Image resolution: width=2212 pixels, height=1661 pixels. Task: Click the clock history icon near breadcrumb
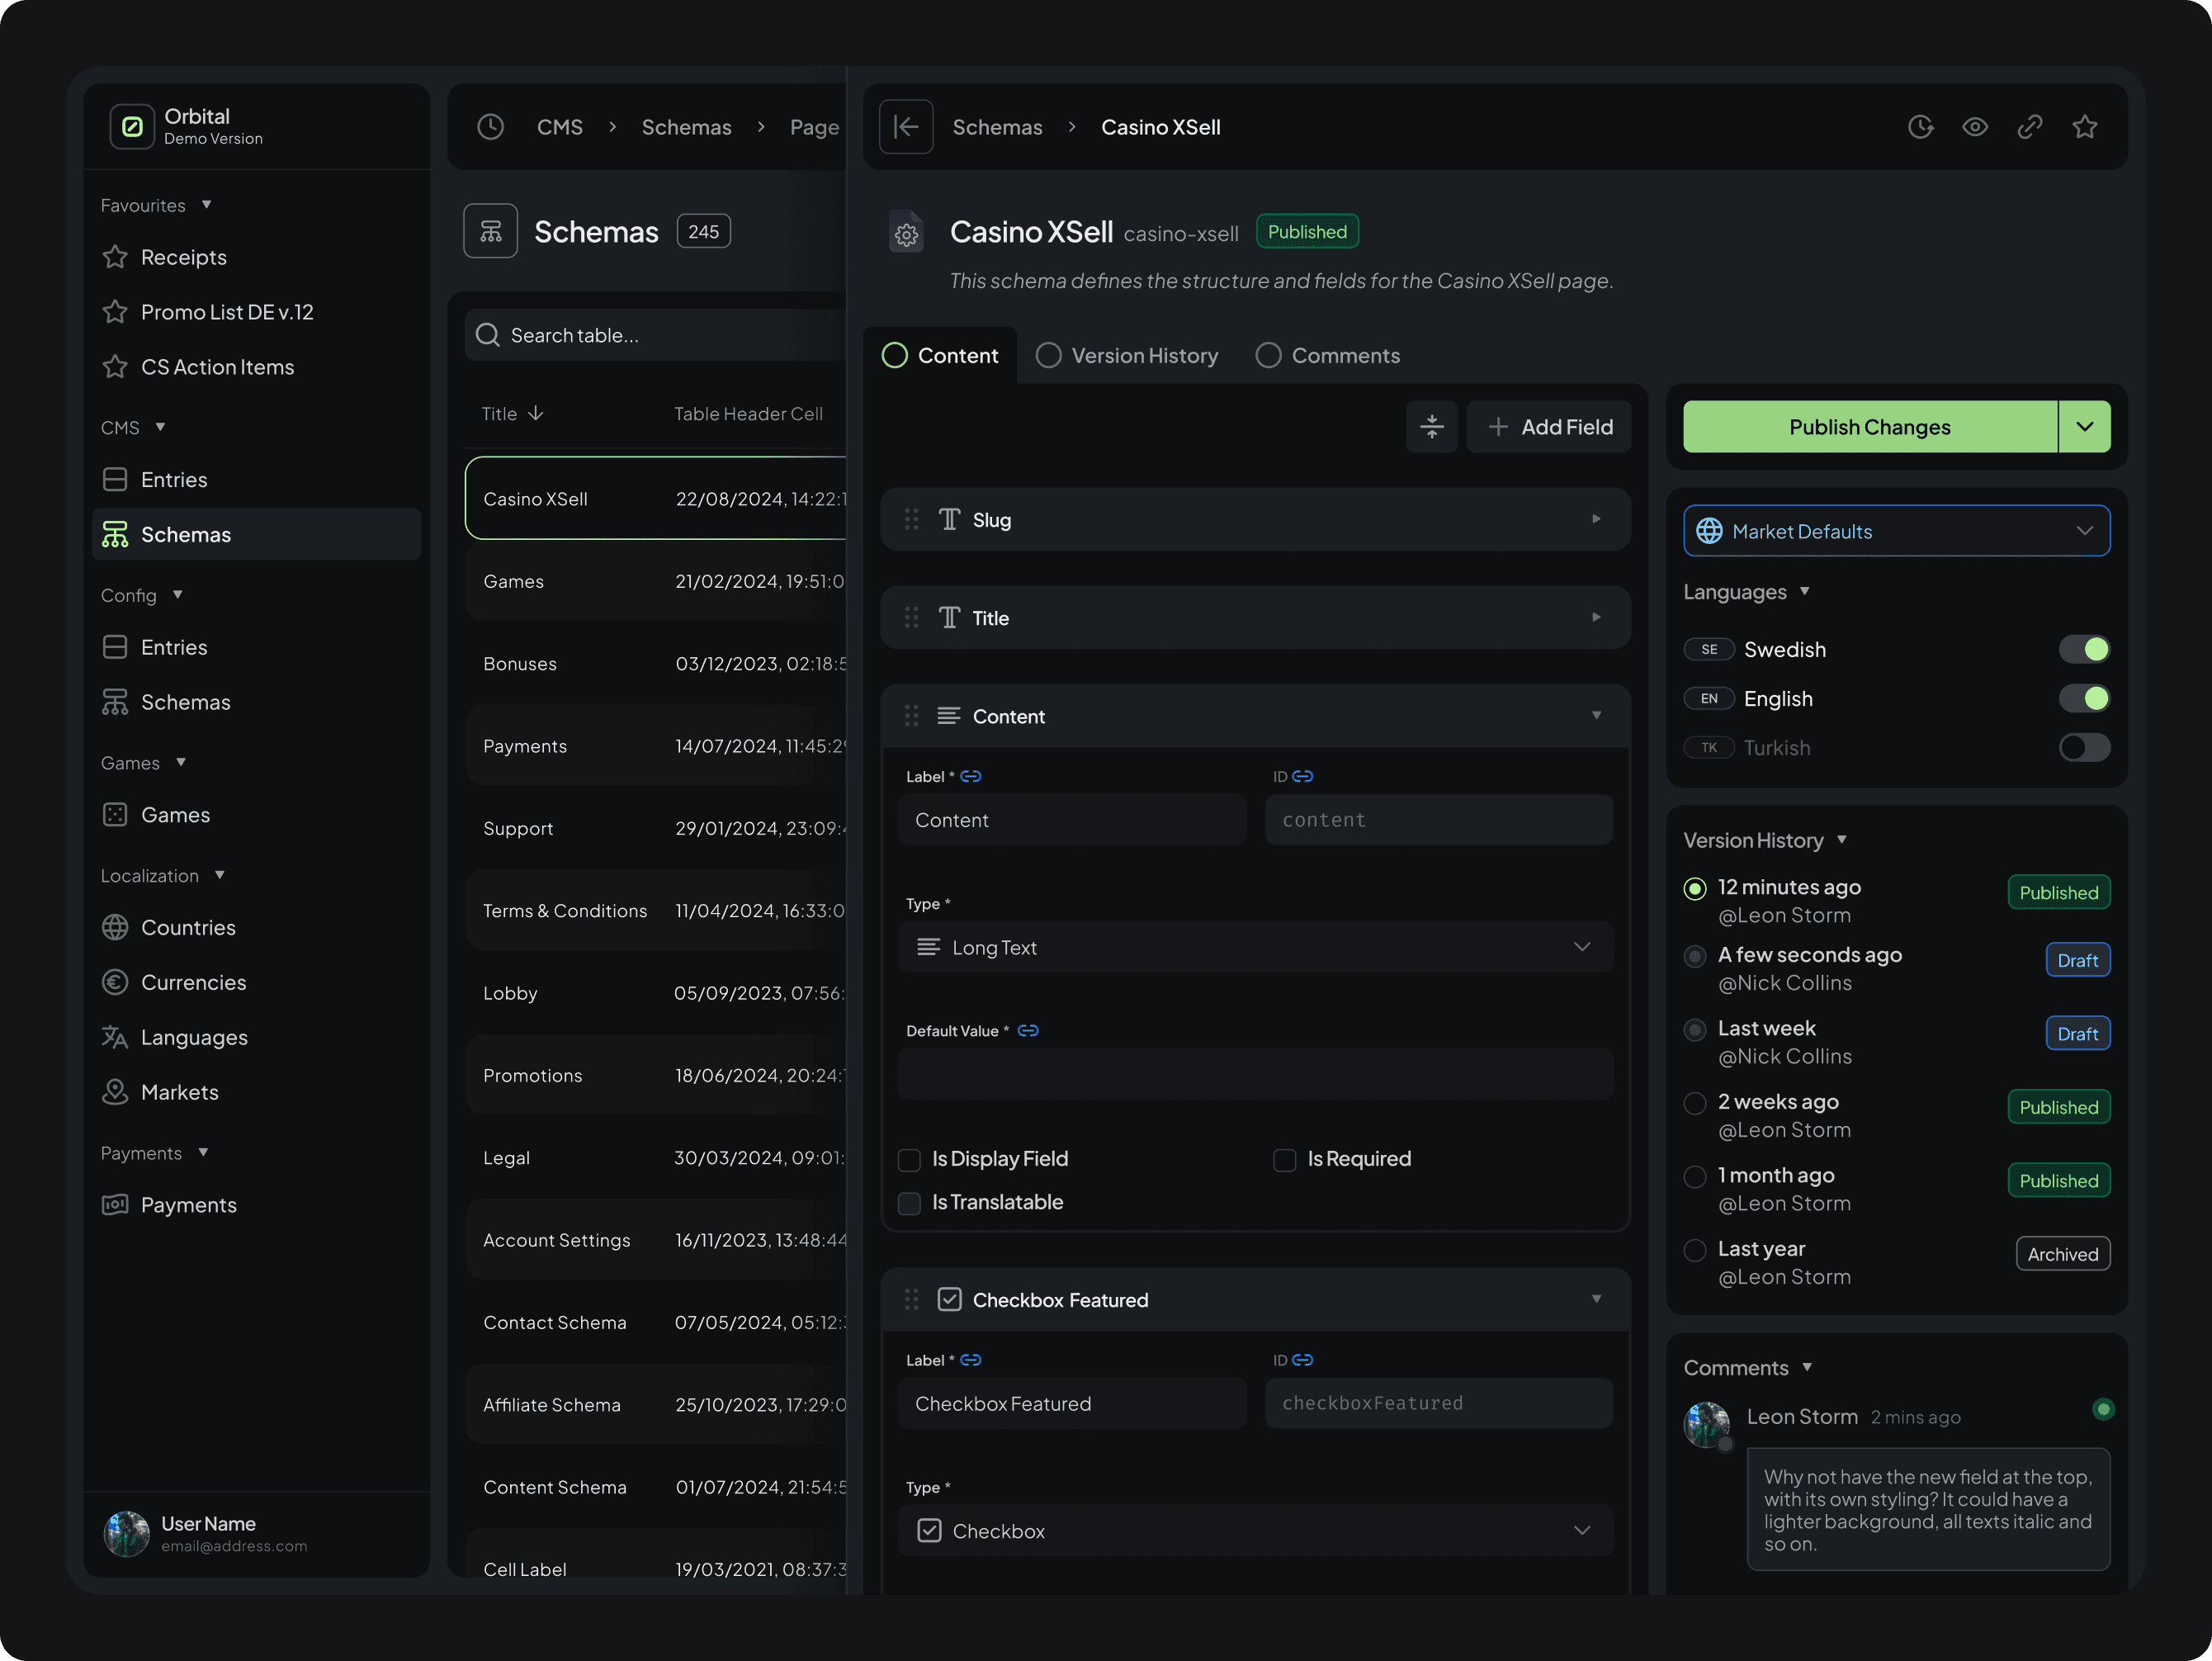click(1922, 127)
